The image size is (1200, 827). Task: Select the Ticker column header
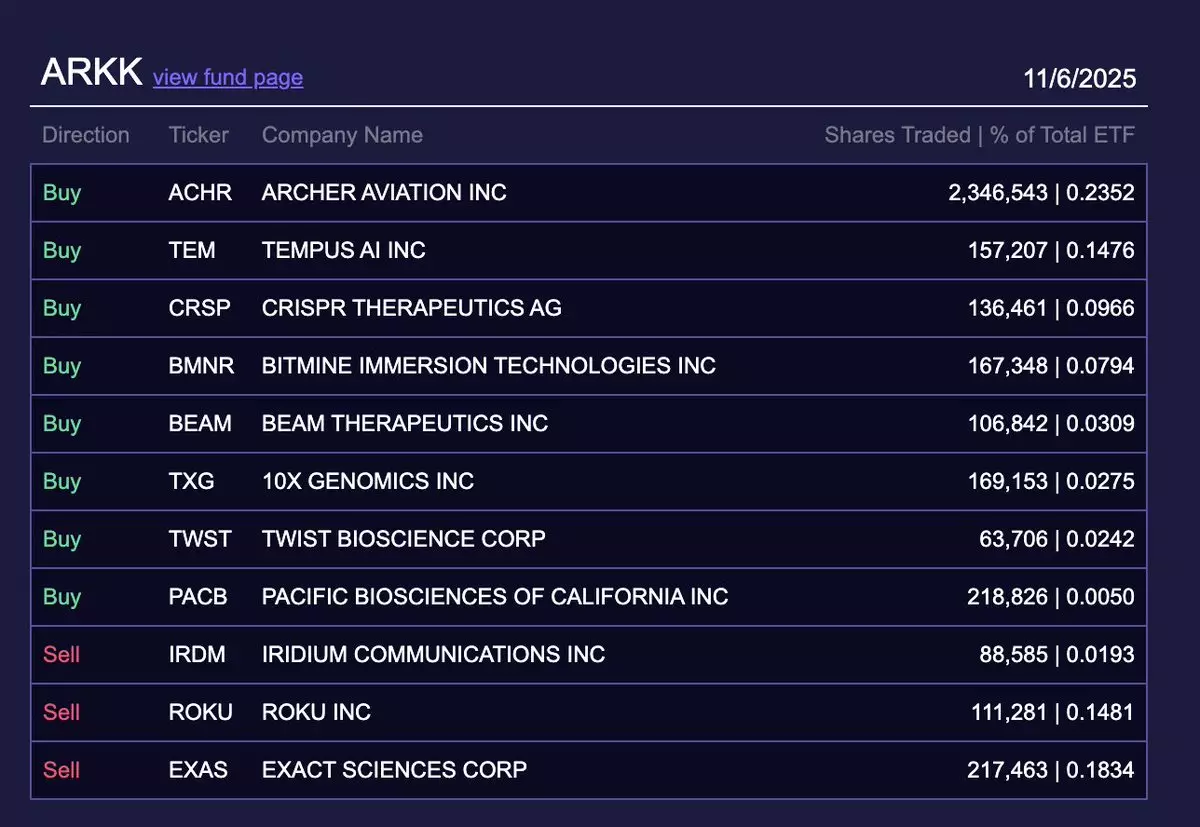198,135
